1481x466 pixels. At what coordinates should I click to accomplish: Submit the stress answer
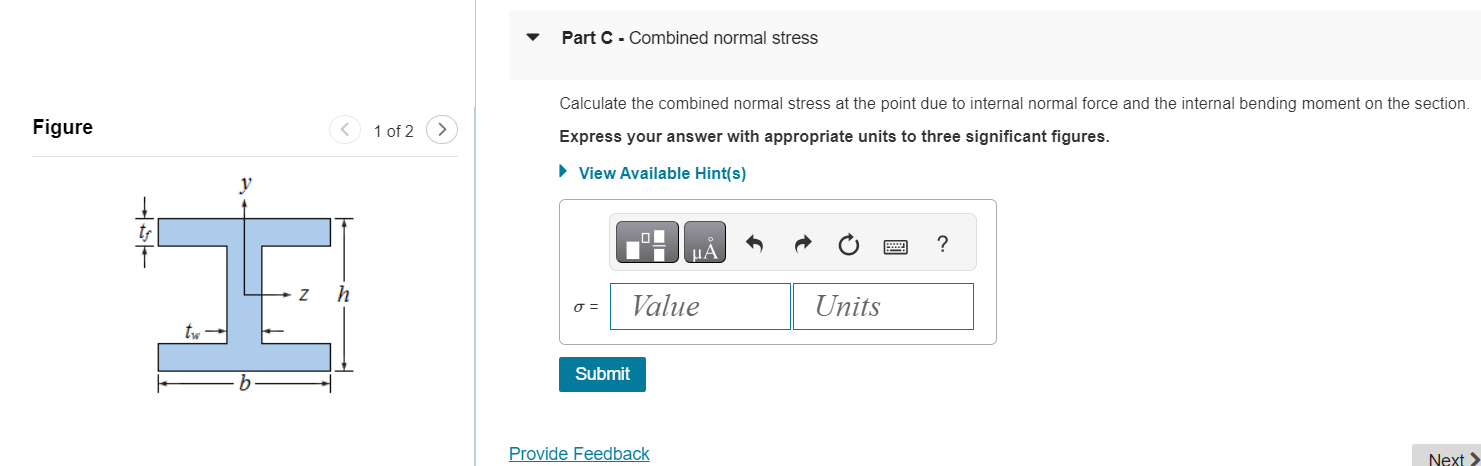click(x=602, y=374)
